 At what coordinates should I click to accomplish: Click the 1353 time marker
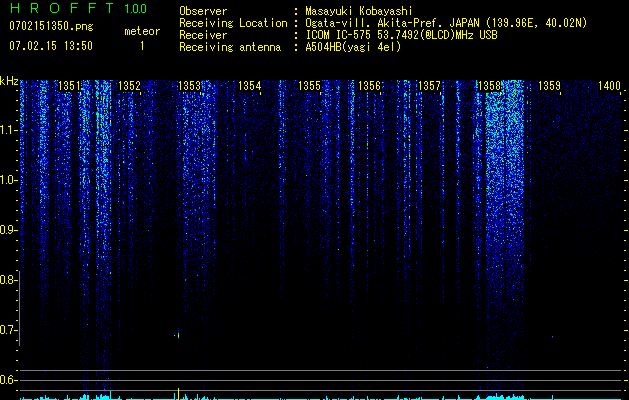pos(189,85)
